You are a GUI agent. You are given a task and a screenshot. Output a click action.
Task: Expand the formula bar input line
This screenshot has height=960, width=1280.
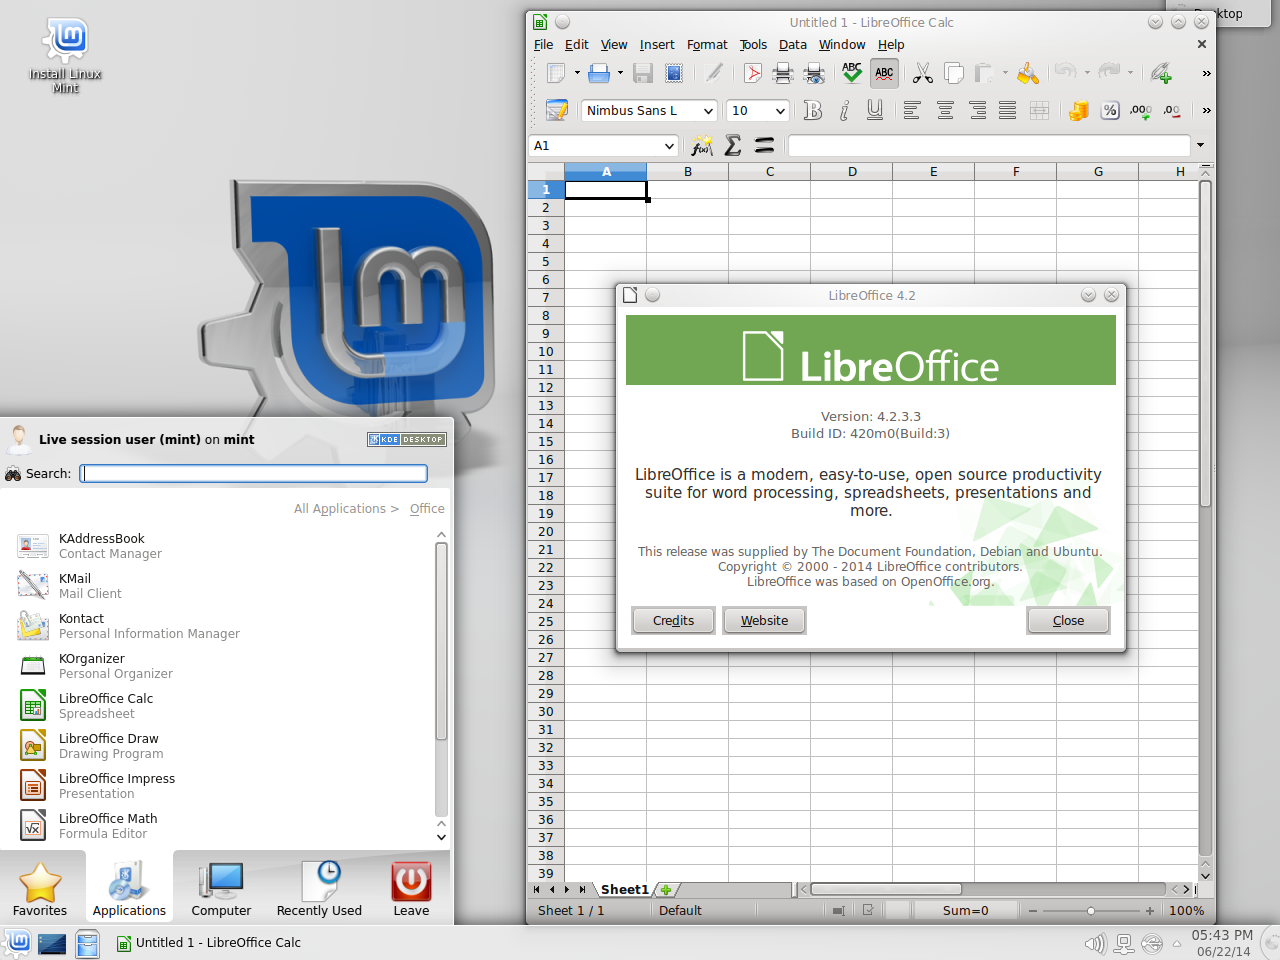1200,146
